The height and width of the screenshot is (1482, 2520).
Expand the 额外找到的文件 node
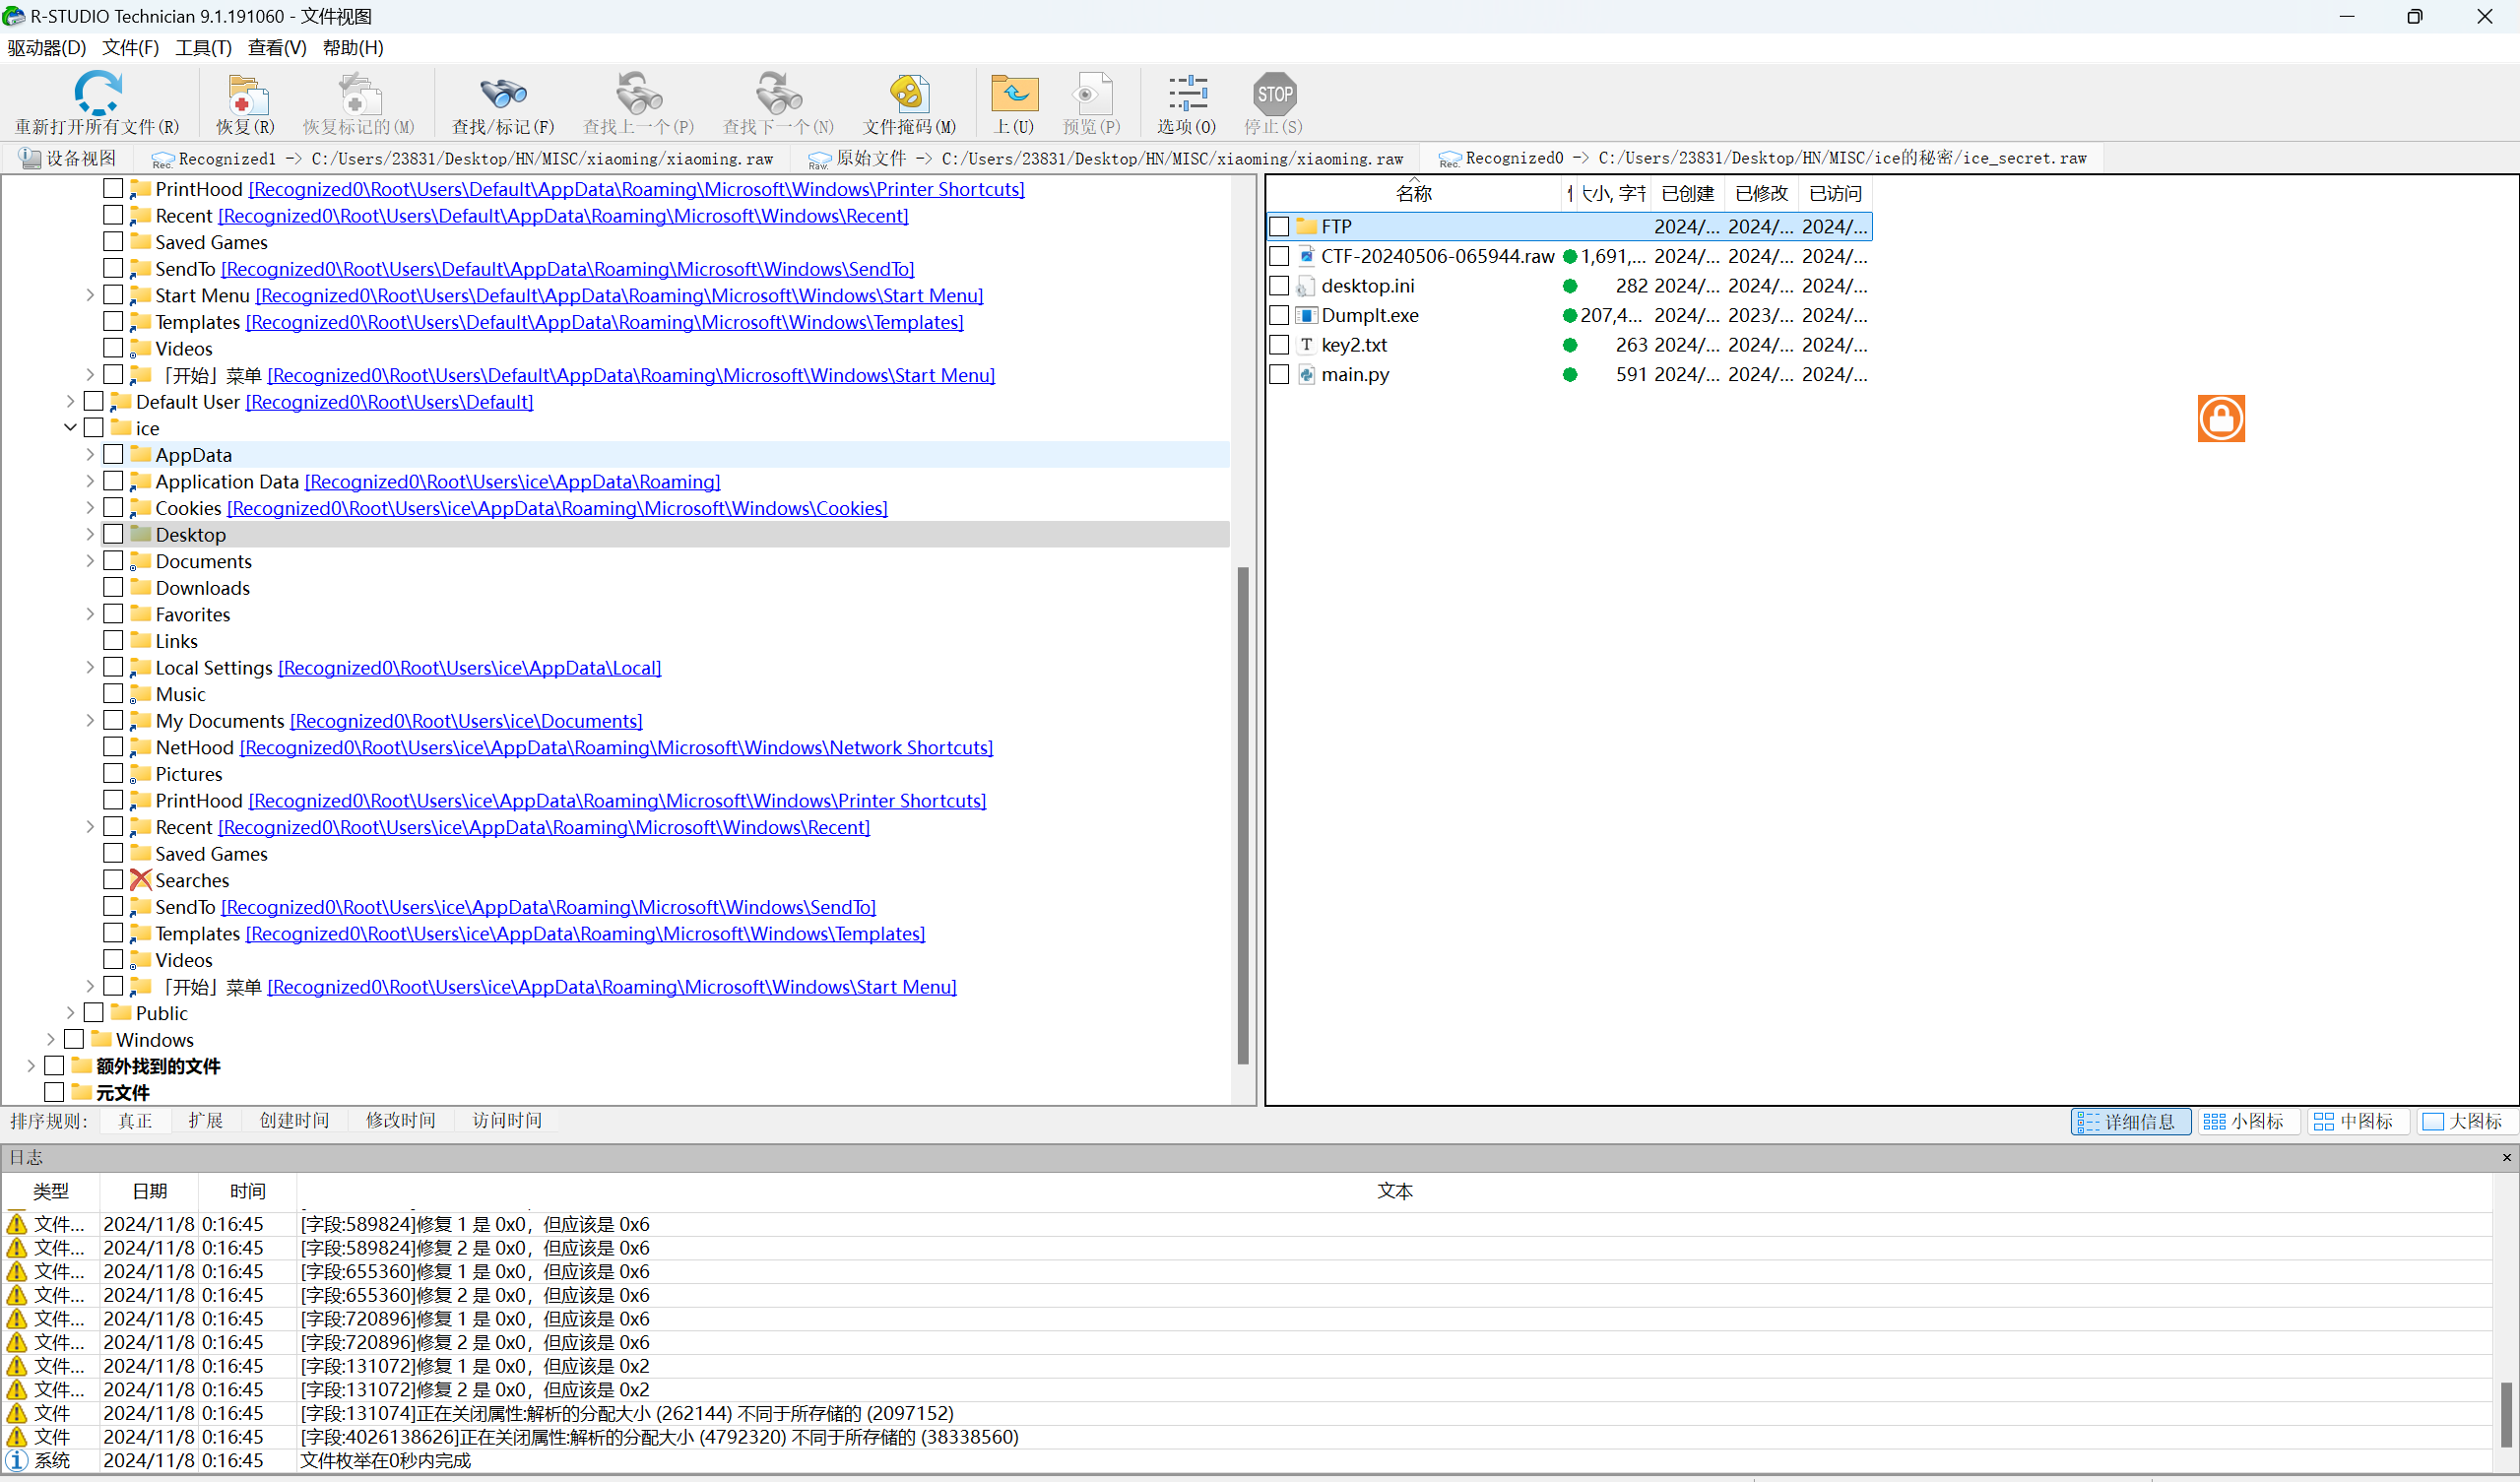31,1066
